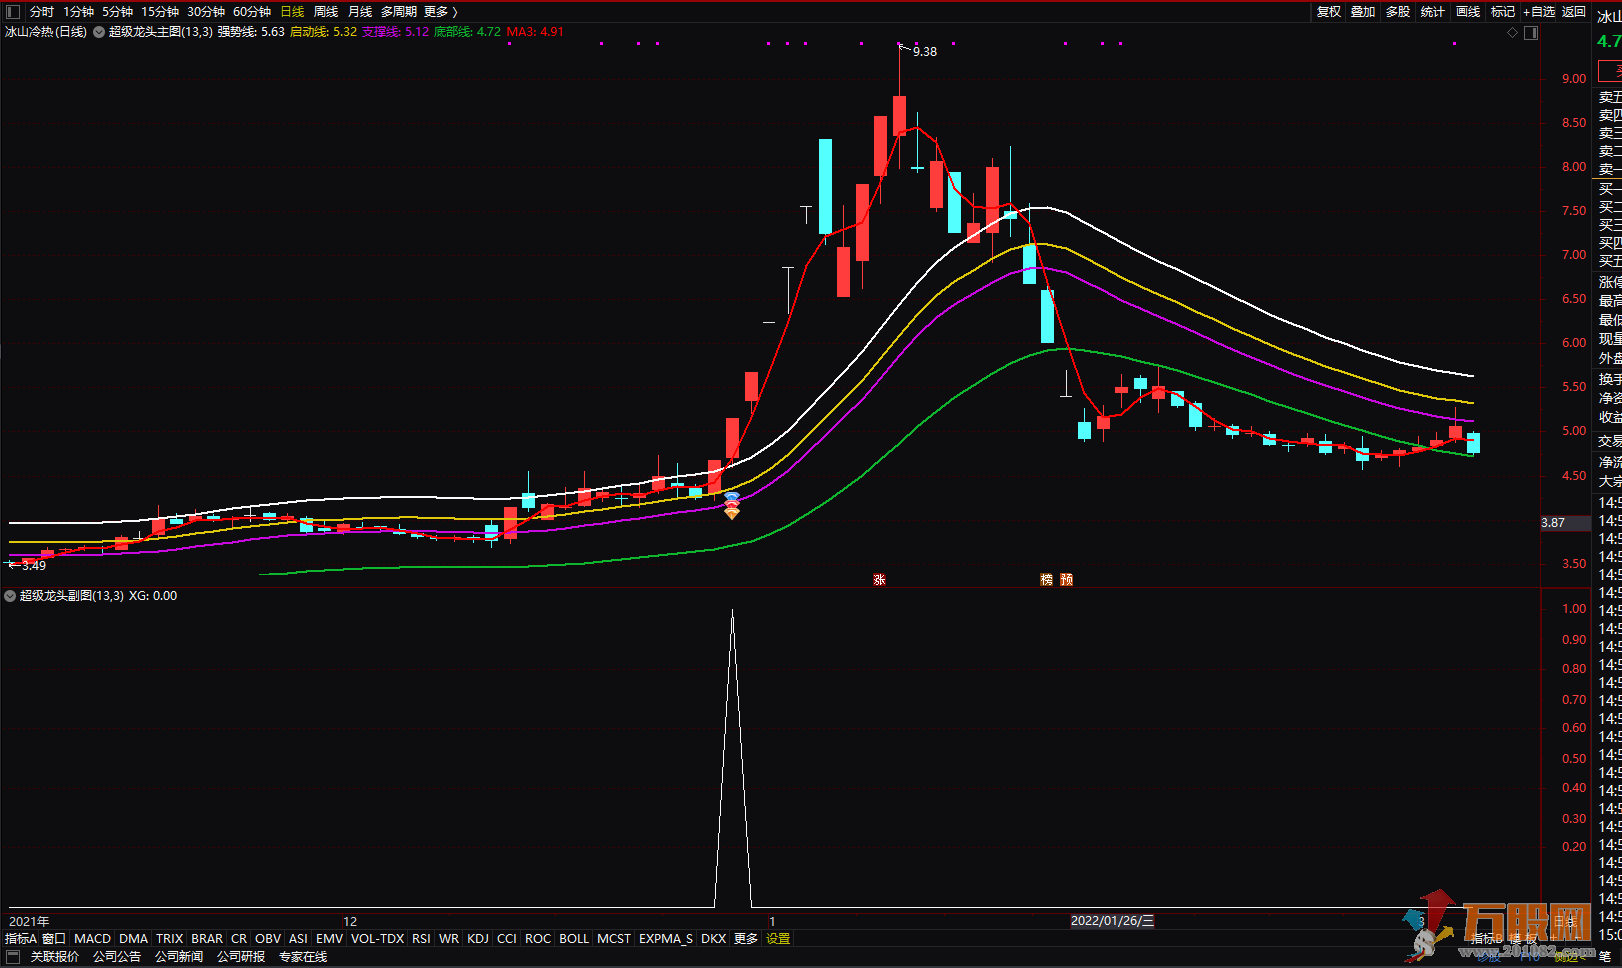
Task: Click the 预 event marker icon
Action: (x=1066, y=580)
